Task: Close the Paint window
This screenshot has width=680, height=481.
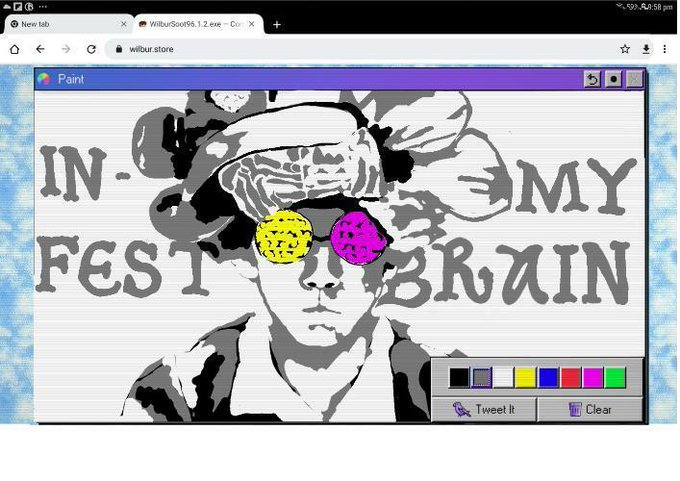Action: click(x=634, y=79)
